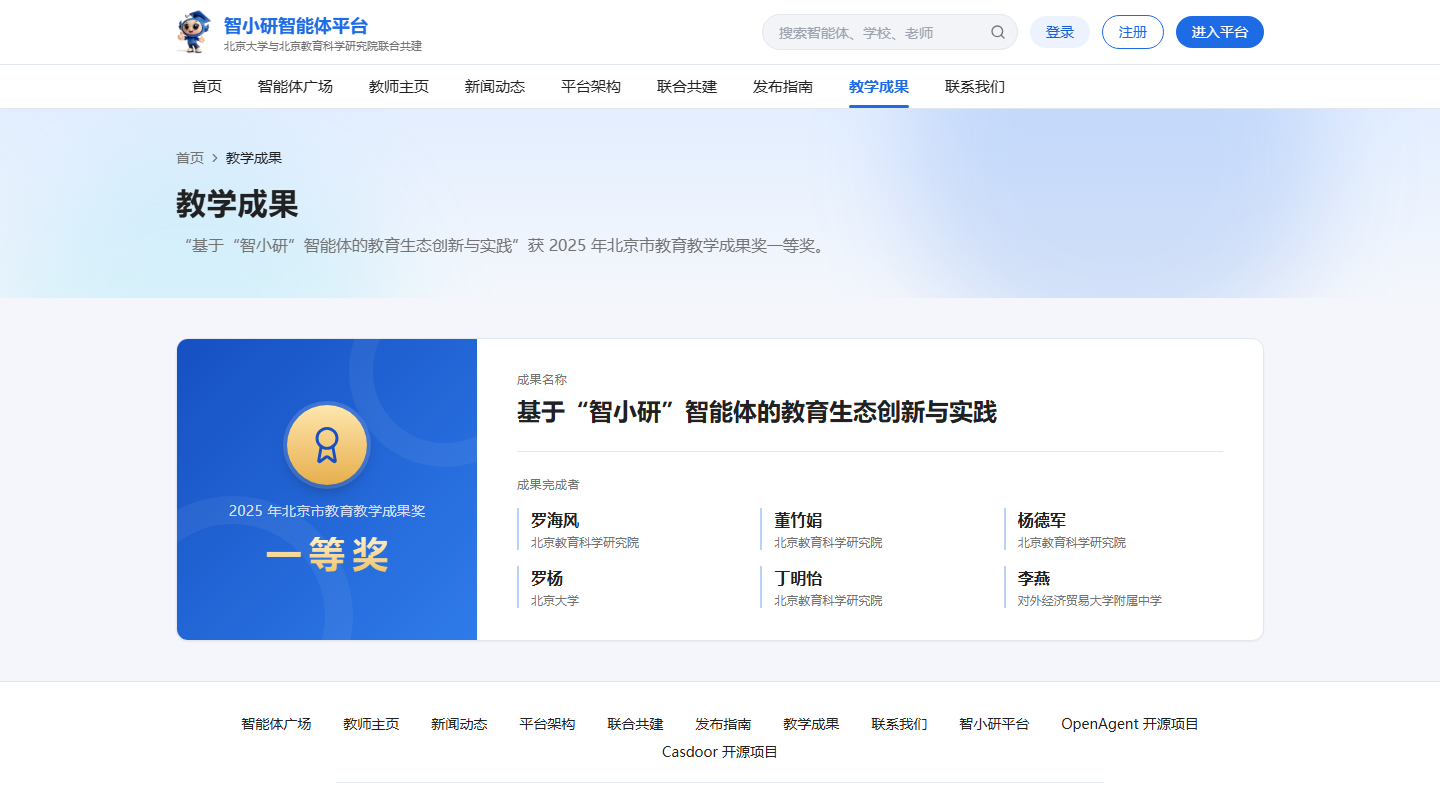The width and height of the screenshot is (1440, 800).
Task: Open the 发布指南 nav tab
Action: (x=783, y=87)
